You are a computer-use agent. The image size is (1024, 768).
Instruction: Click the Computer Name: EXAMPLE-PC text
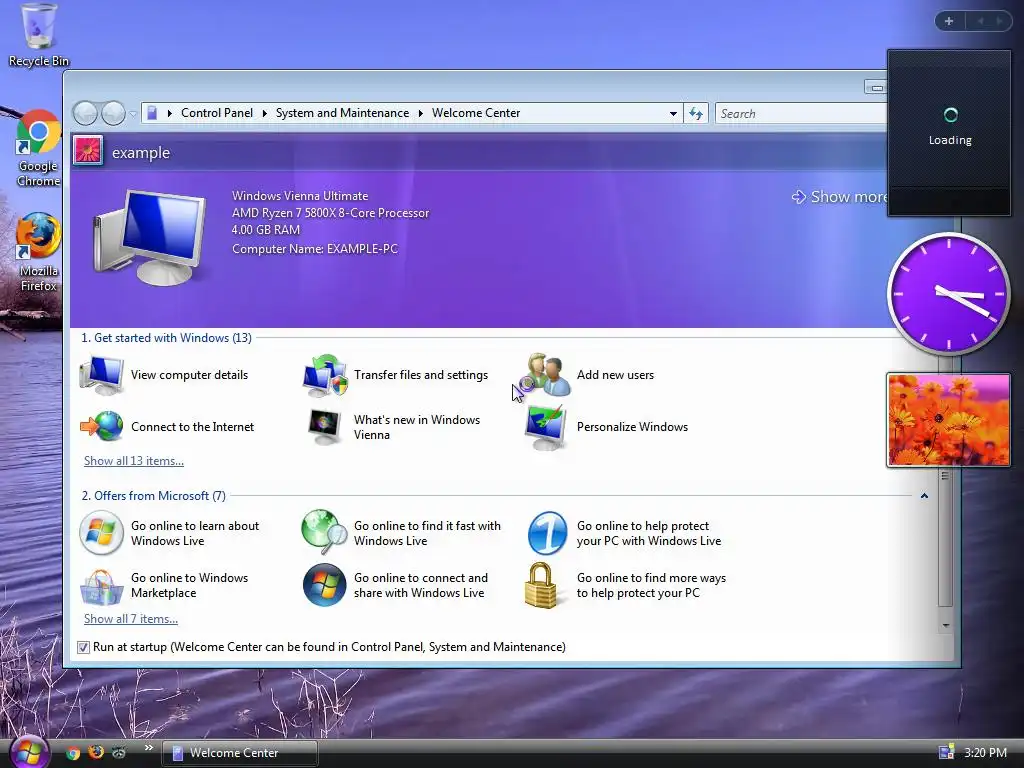pos(315,249)
